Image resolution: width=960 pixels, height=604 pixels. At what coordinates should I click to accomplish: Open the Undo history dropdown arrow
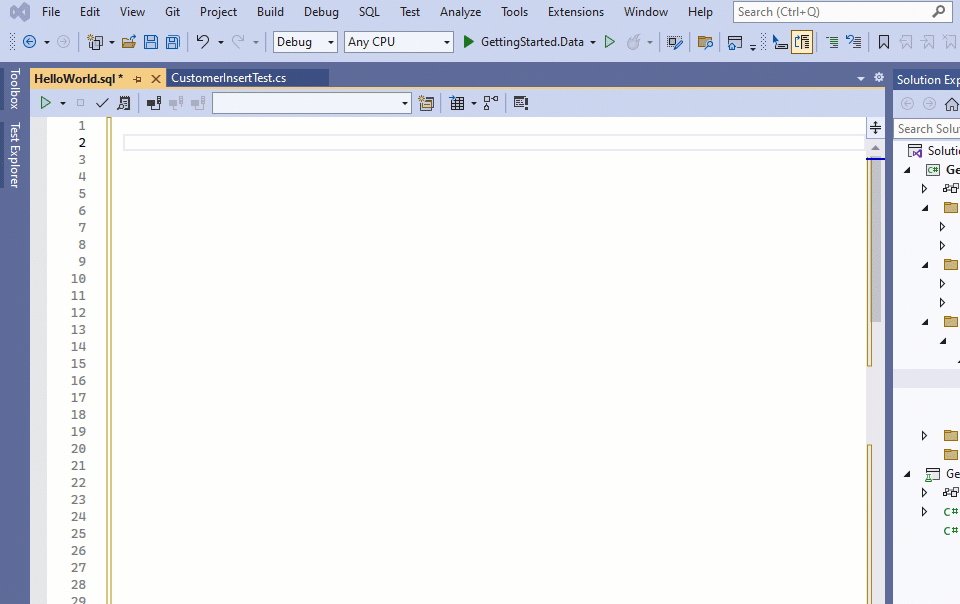pos(220,42)
